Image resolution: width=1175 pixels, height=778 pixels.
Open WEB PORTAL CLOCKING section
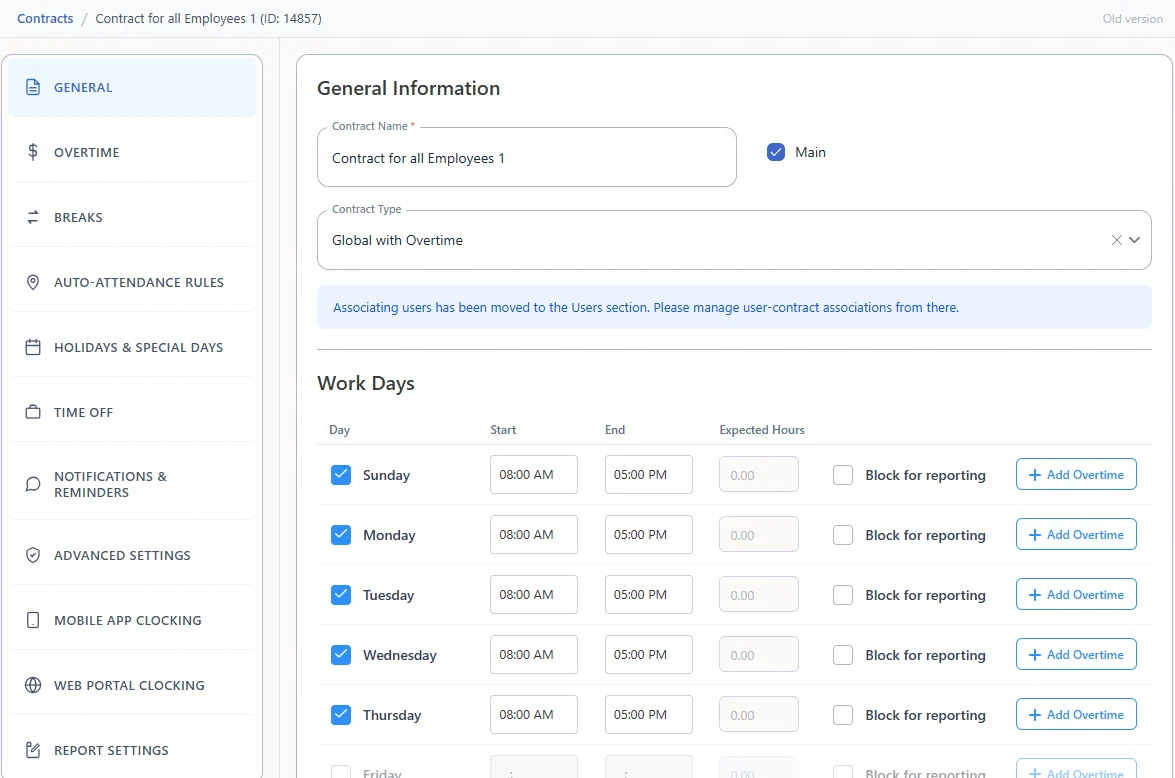pyautogui.click(x=132, y=685)
